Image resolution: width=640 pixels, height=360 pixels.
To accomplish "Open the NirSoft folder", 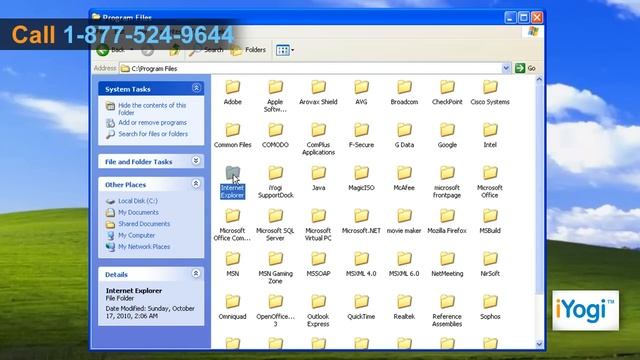I will coord(490,264).
